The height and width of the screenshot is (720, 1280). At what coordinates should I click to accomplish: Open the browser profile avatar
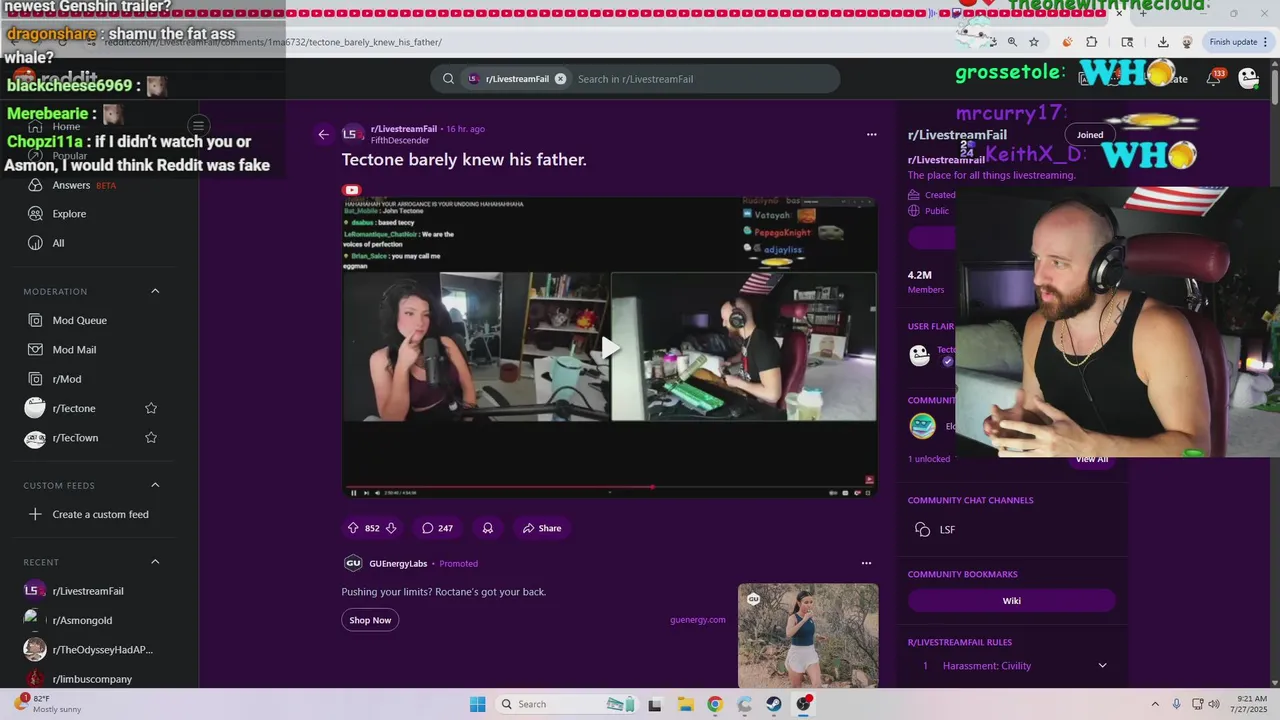click(x=1187, y=42)
